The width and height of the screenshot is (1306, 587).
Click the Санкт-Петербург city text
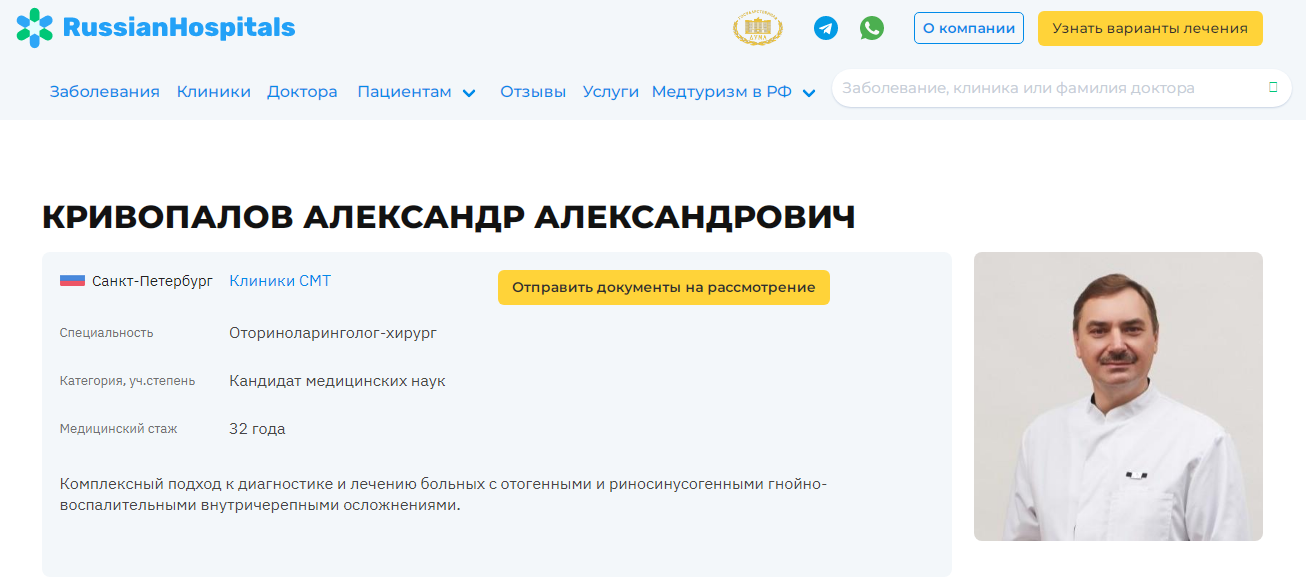click(152, 281)
